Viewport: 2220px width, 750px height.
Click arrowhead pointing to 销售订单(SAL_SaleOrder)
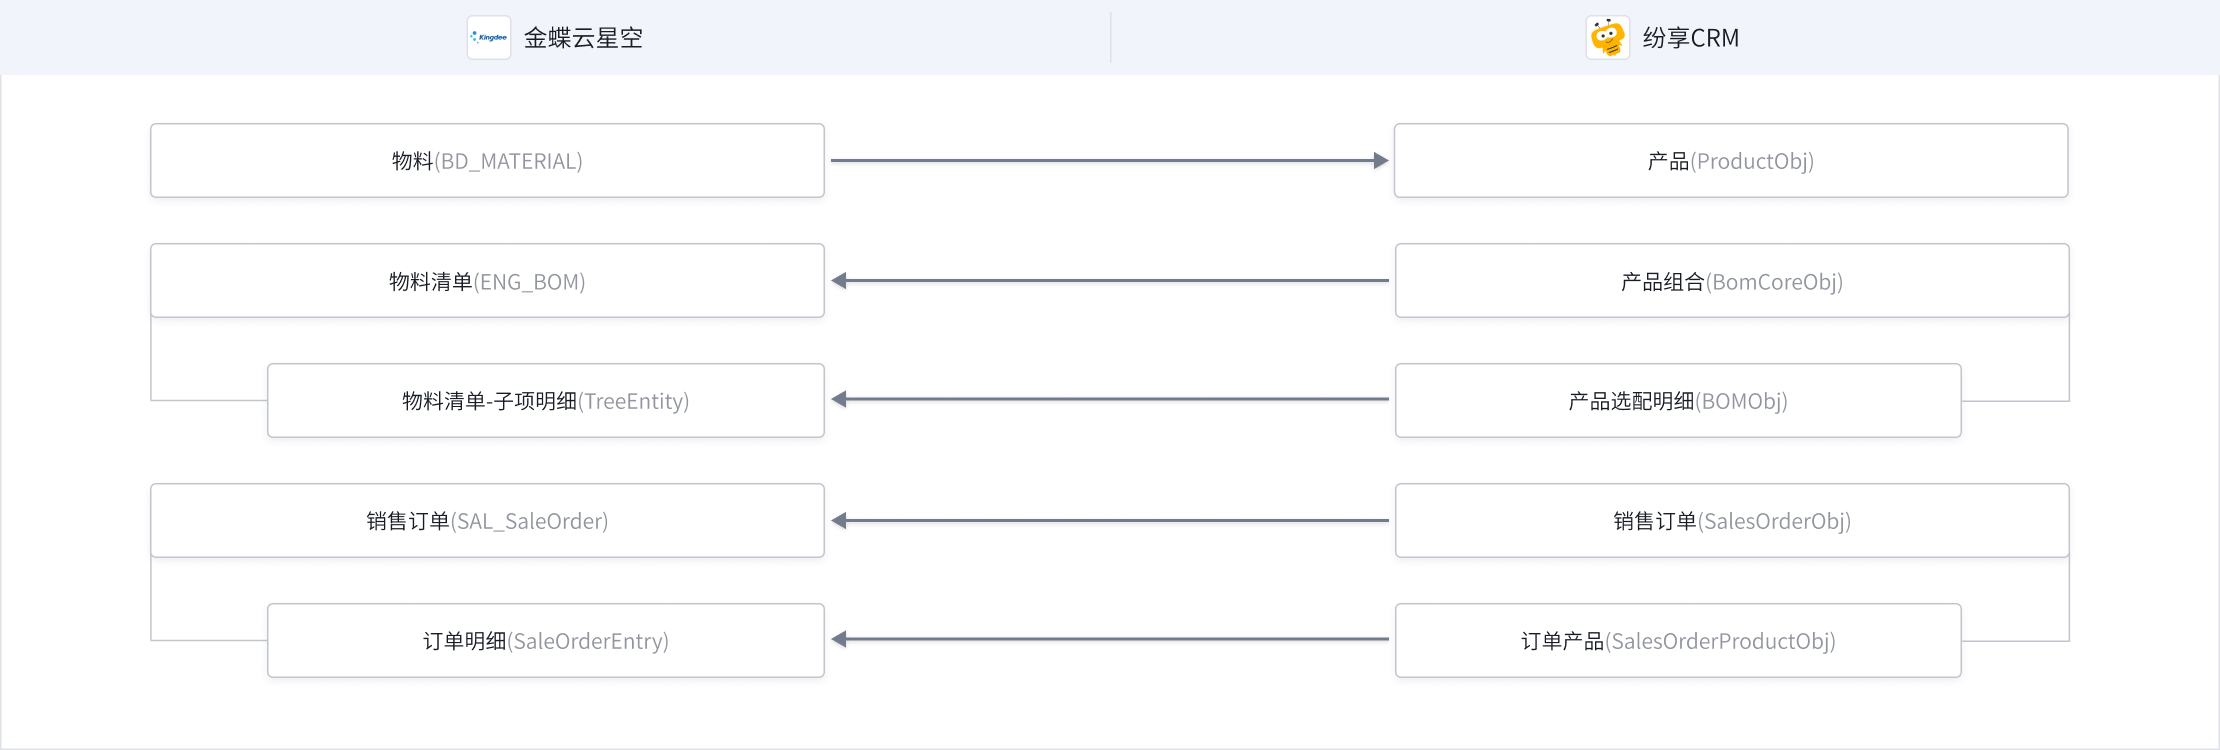(840, 521)
